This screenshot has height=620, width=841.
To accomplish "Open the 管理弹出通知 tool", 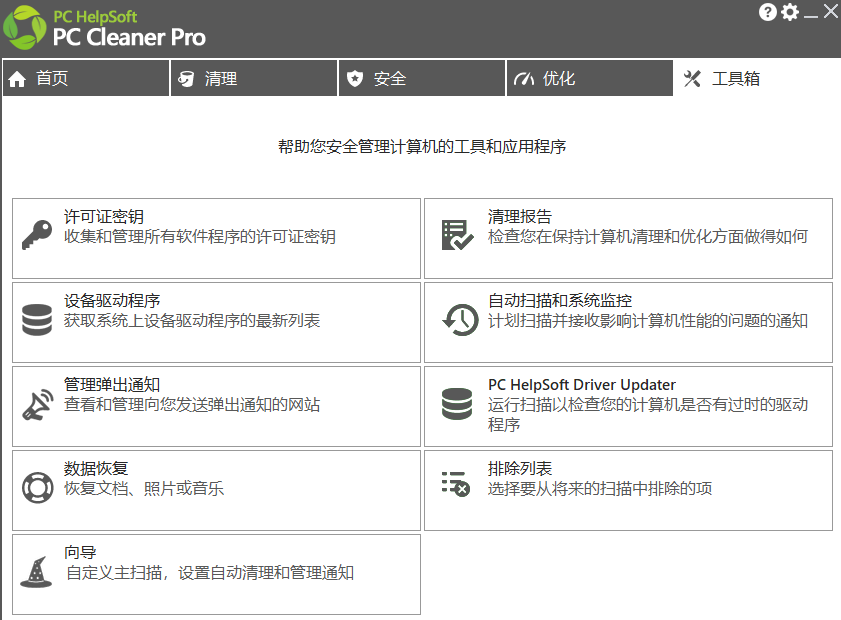I will 216,407.
